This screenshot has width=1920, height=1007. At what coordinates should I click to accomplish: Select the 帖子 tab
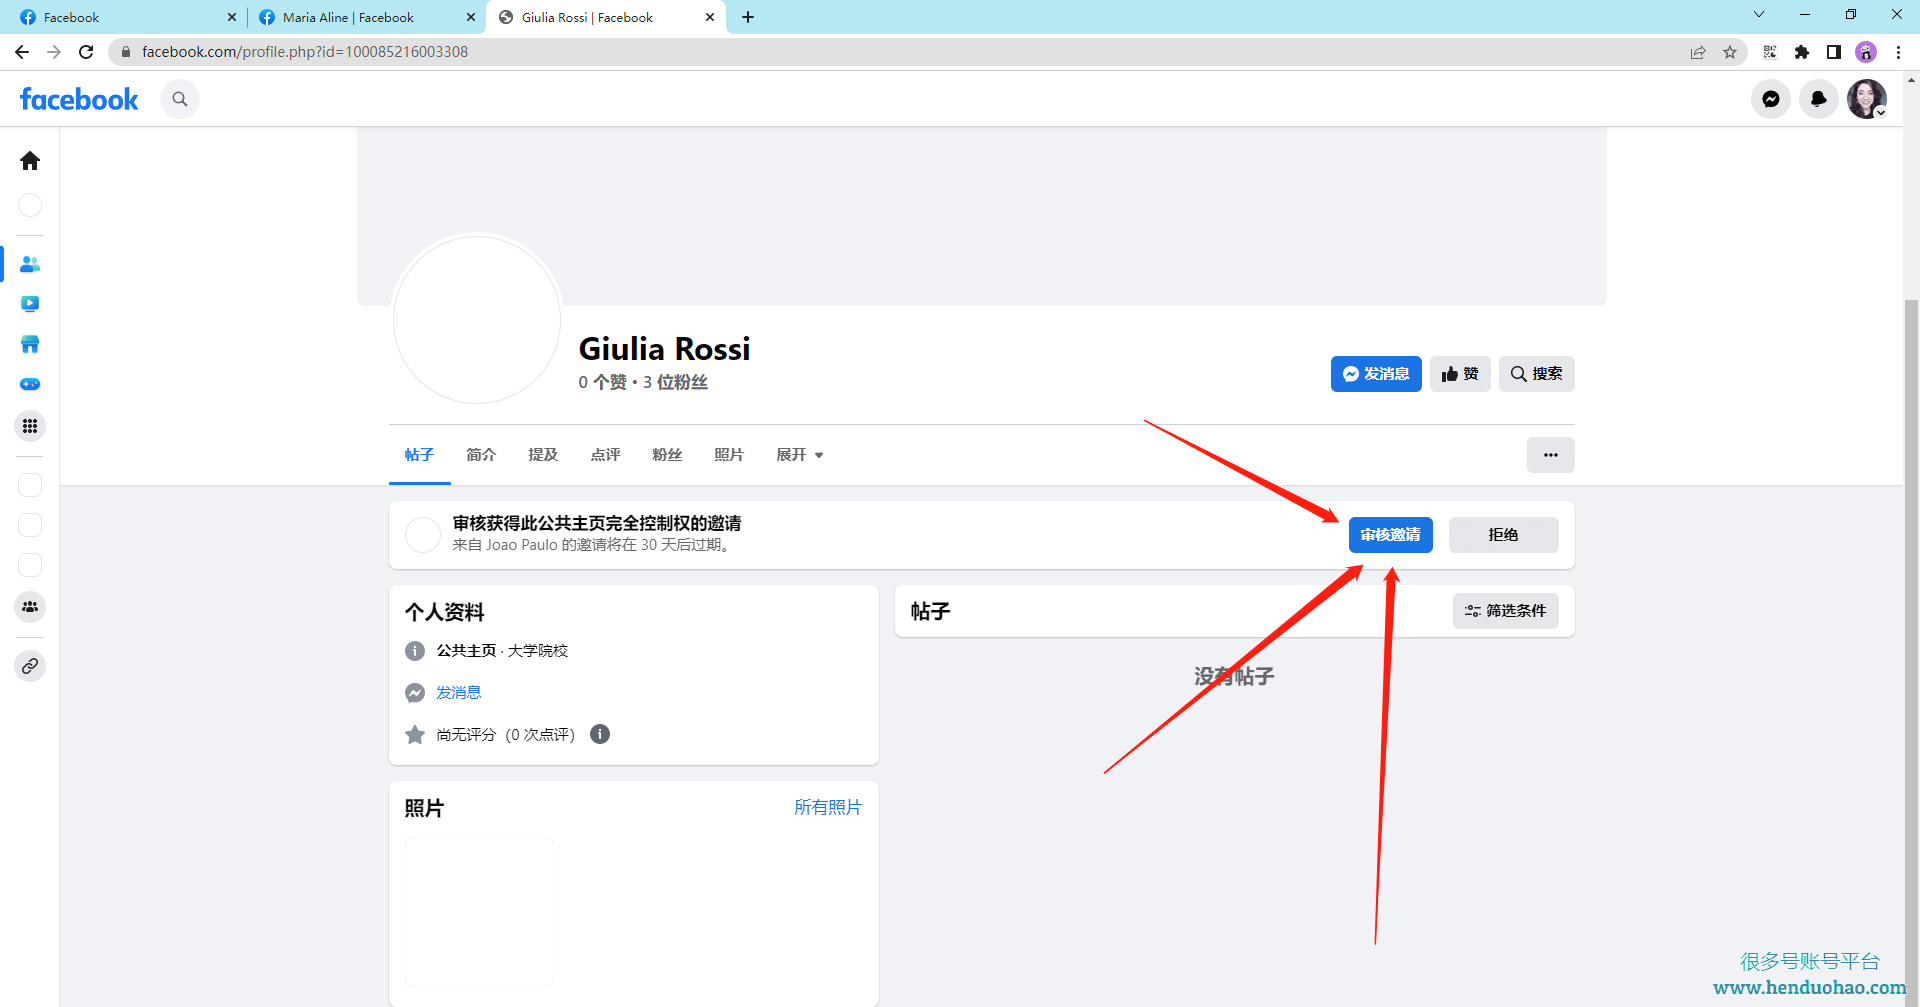[419, 455]
